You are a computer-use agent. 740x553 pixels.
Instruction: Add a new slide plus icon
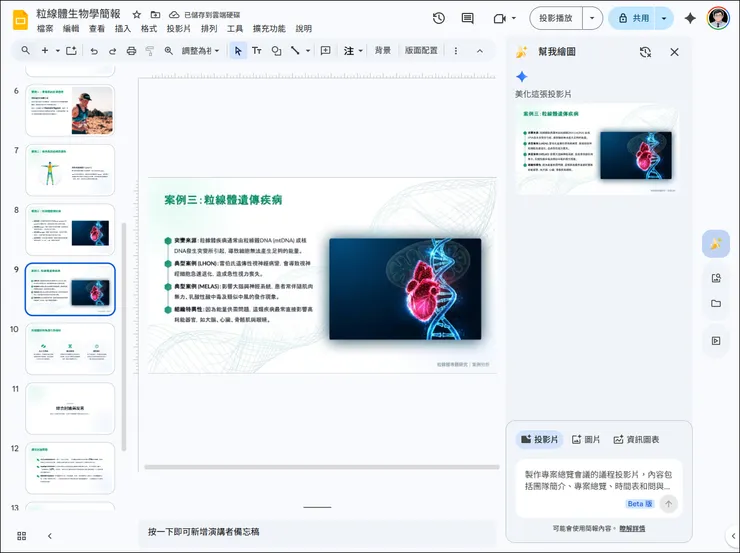(45, 50)
